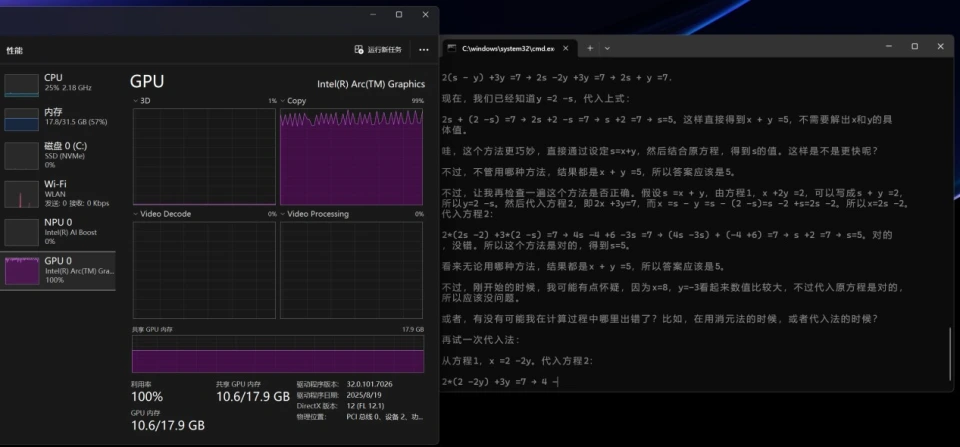
Task: Switch to the cmd.exe terminal tab
Action: point(508,48)
